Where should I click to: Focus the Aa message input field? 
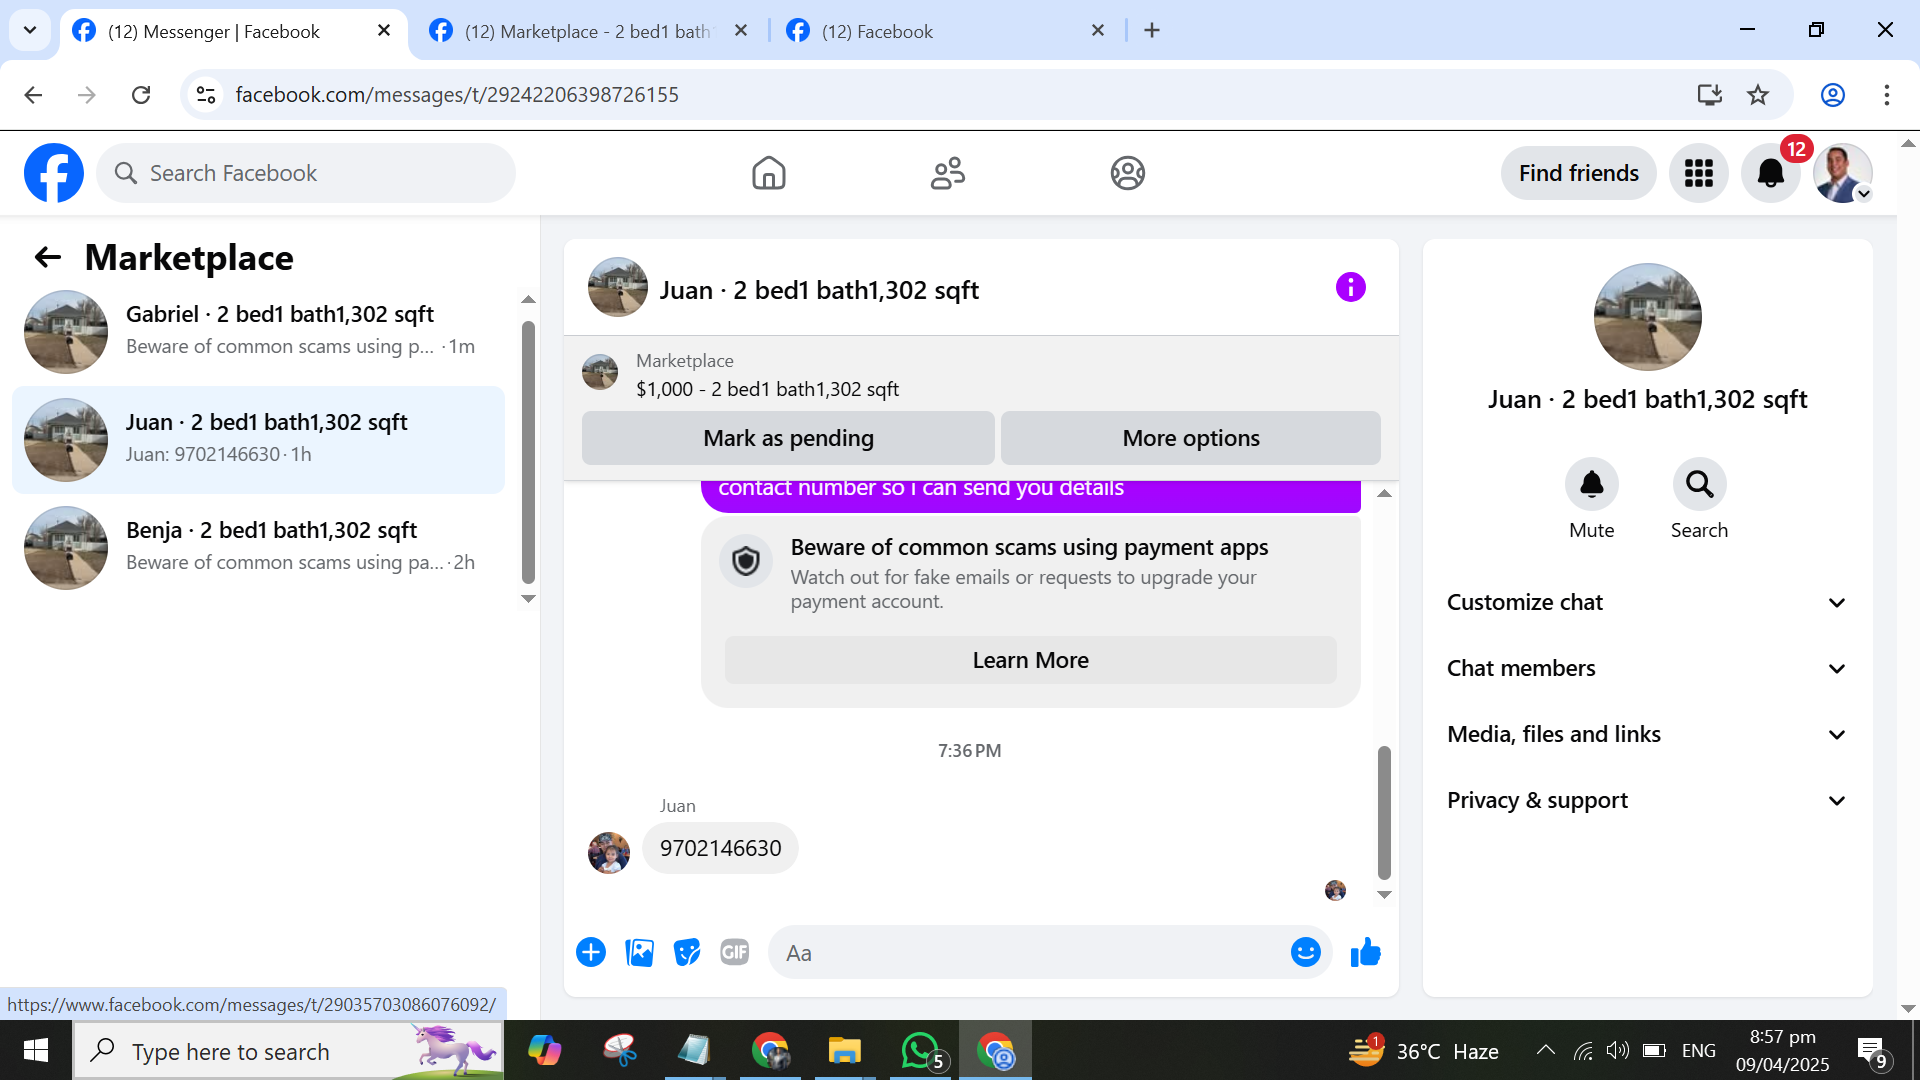pos(1030,953)
